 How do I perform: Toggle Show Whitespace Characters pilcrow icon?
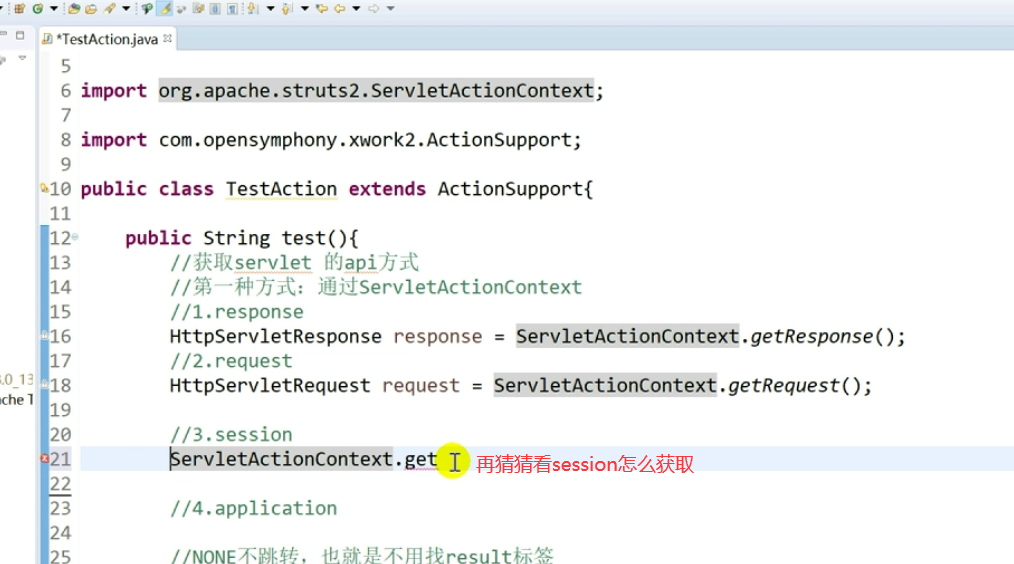(x=232, y=9)
